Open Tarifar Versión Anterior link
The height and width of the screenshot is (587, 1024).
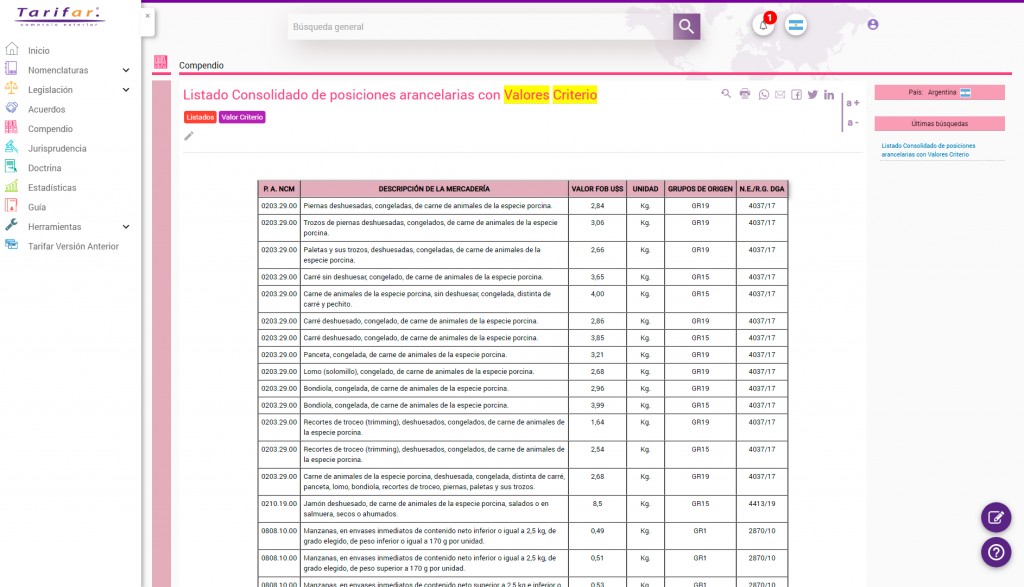click(73, 246)
